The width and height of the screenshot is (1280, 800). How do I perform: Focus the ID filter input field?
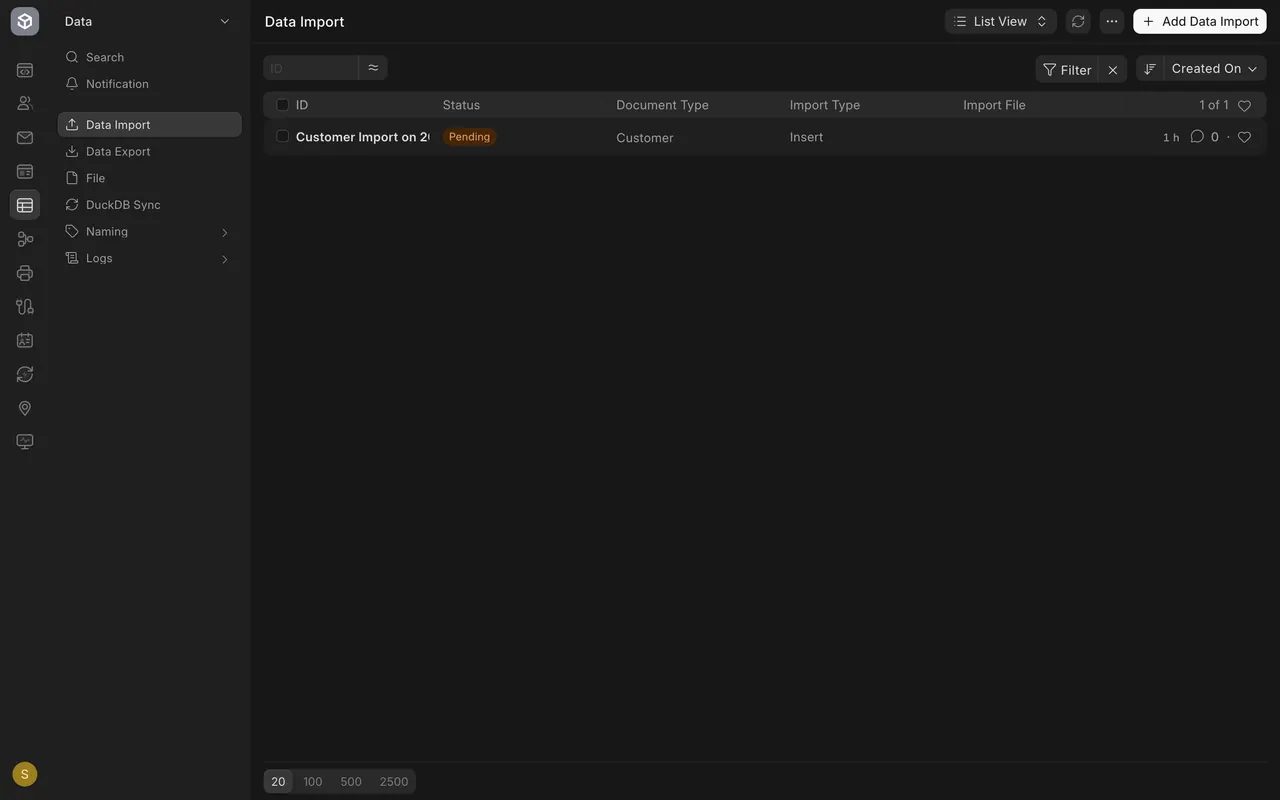pyautogui.click(x=311, y=68)
